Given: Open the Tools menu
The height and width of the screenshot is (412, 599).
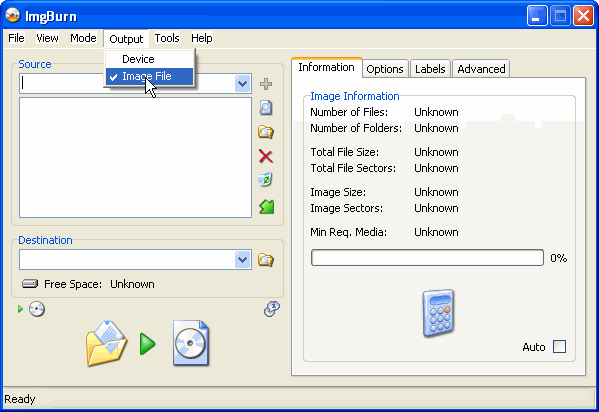Looking at the screenshot, I should coord(167,38).
